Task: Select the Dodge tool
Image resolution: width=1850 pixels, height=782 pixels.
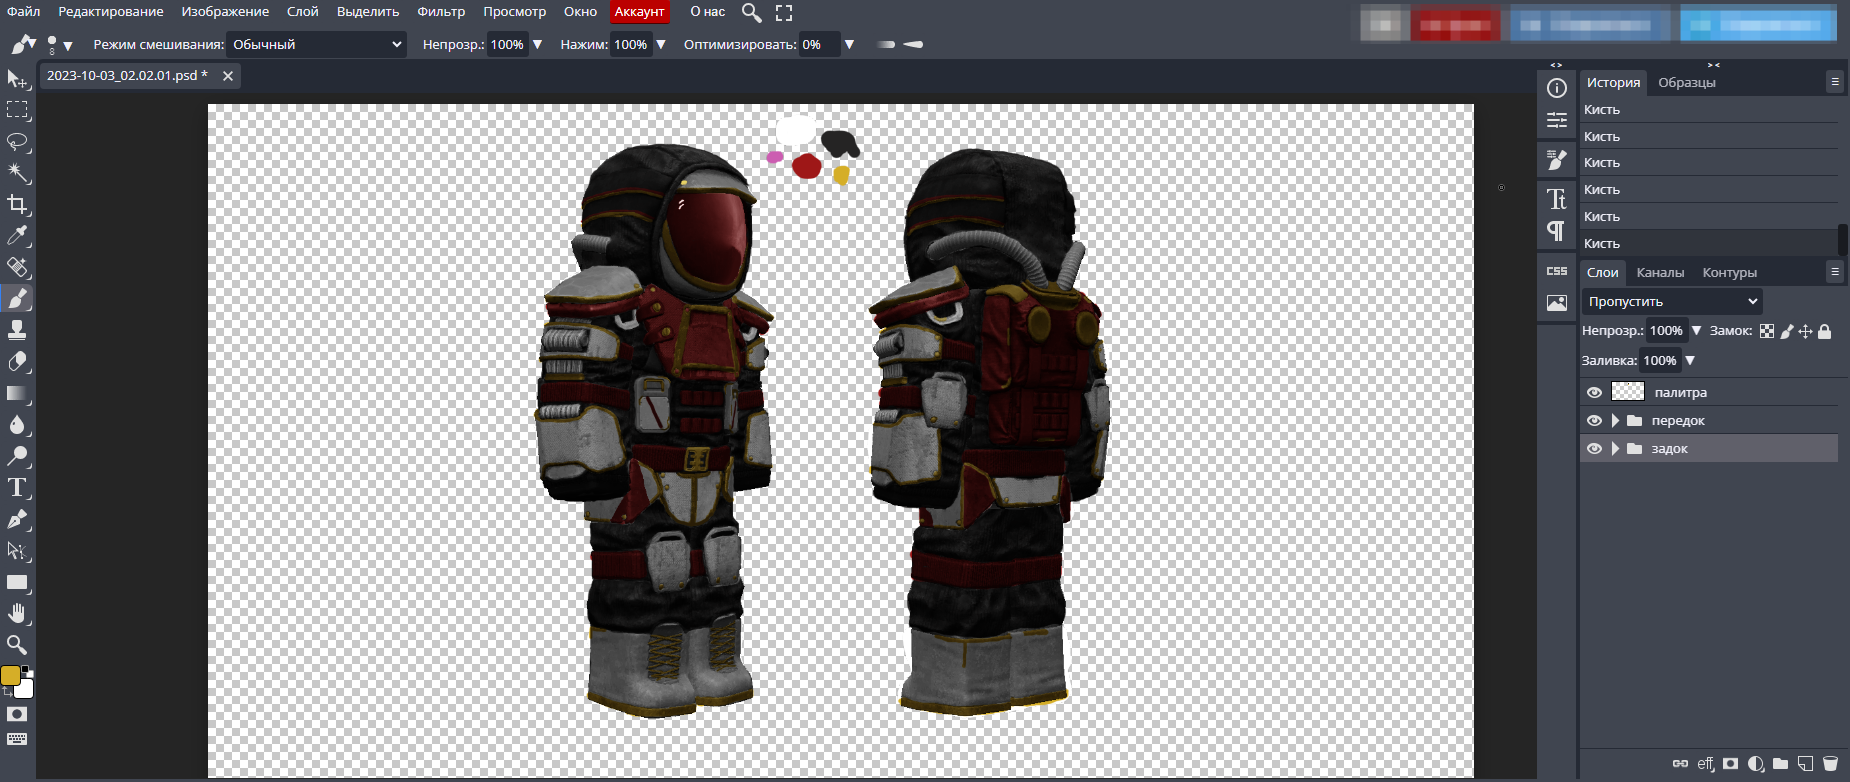Action: tap(17, 456)
